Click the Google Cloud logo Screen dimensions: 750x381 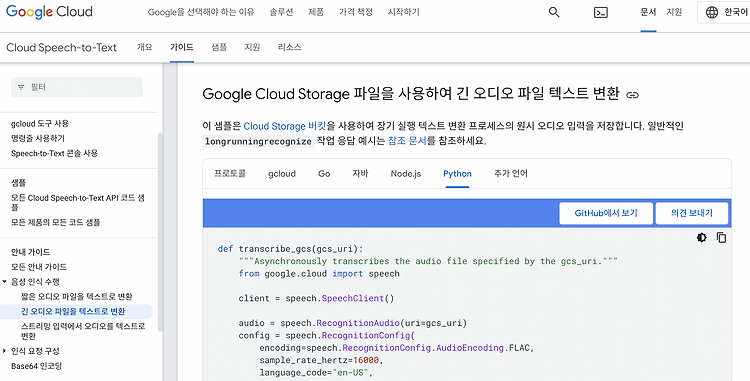49,12
